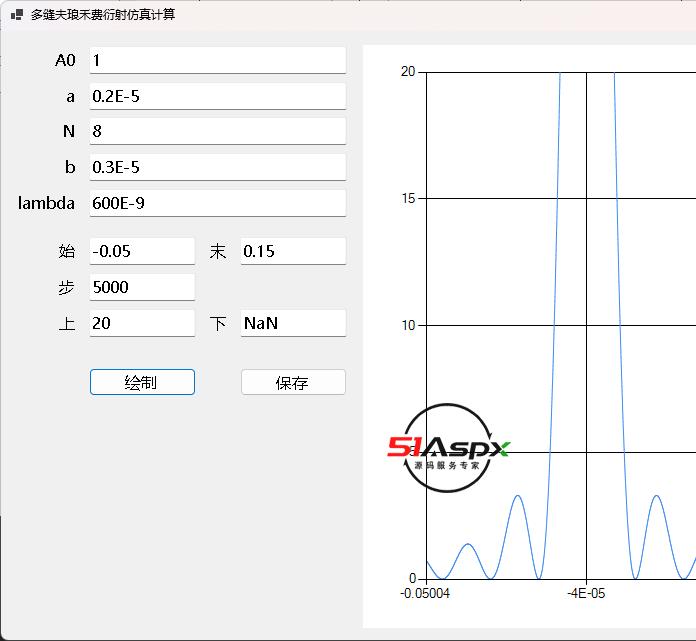Screen dimensions: 696x641
Task: Click the 步 step count field
Action: point(142,287)
